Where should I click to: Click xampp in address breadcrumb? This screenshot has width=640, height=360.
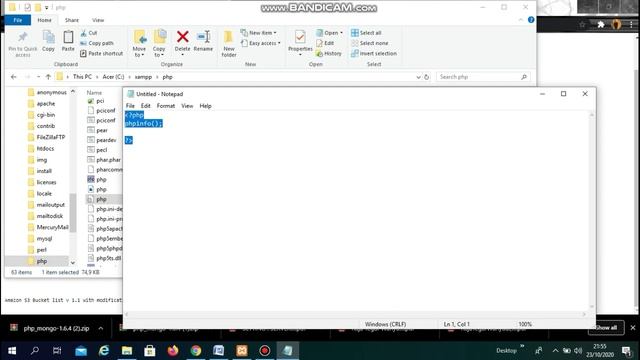[143, 77]
